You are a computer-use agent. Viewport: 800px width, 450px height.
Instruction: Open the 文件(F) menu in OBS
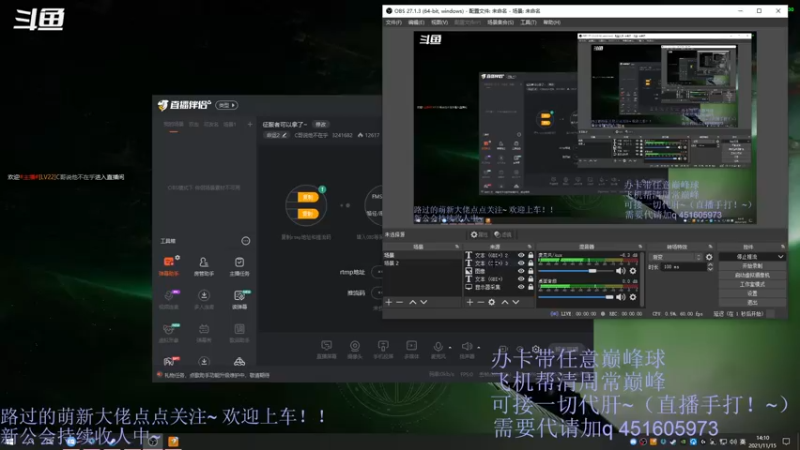(x=393, y=22)
